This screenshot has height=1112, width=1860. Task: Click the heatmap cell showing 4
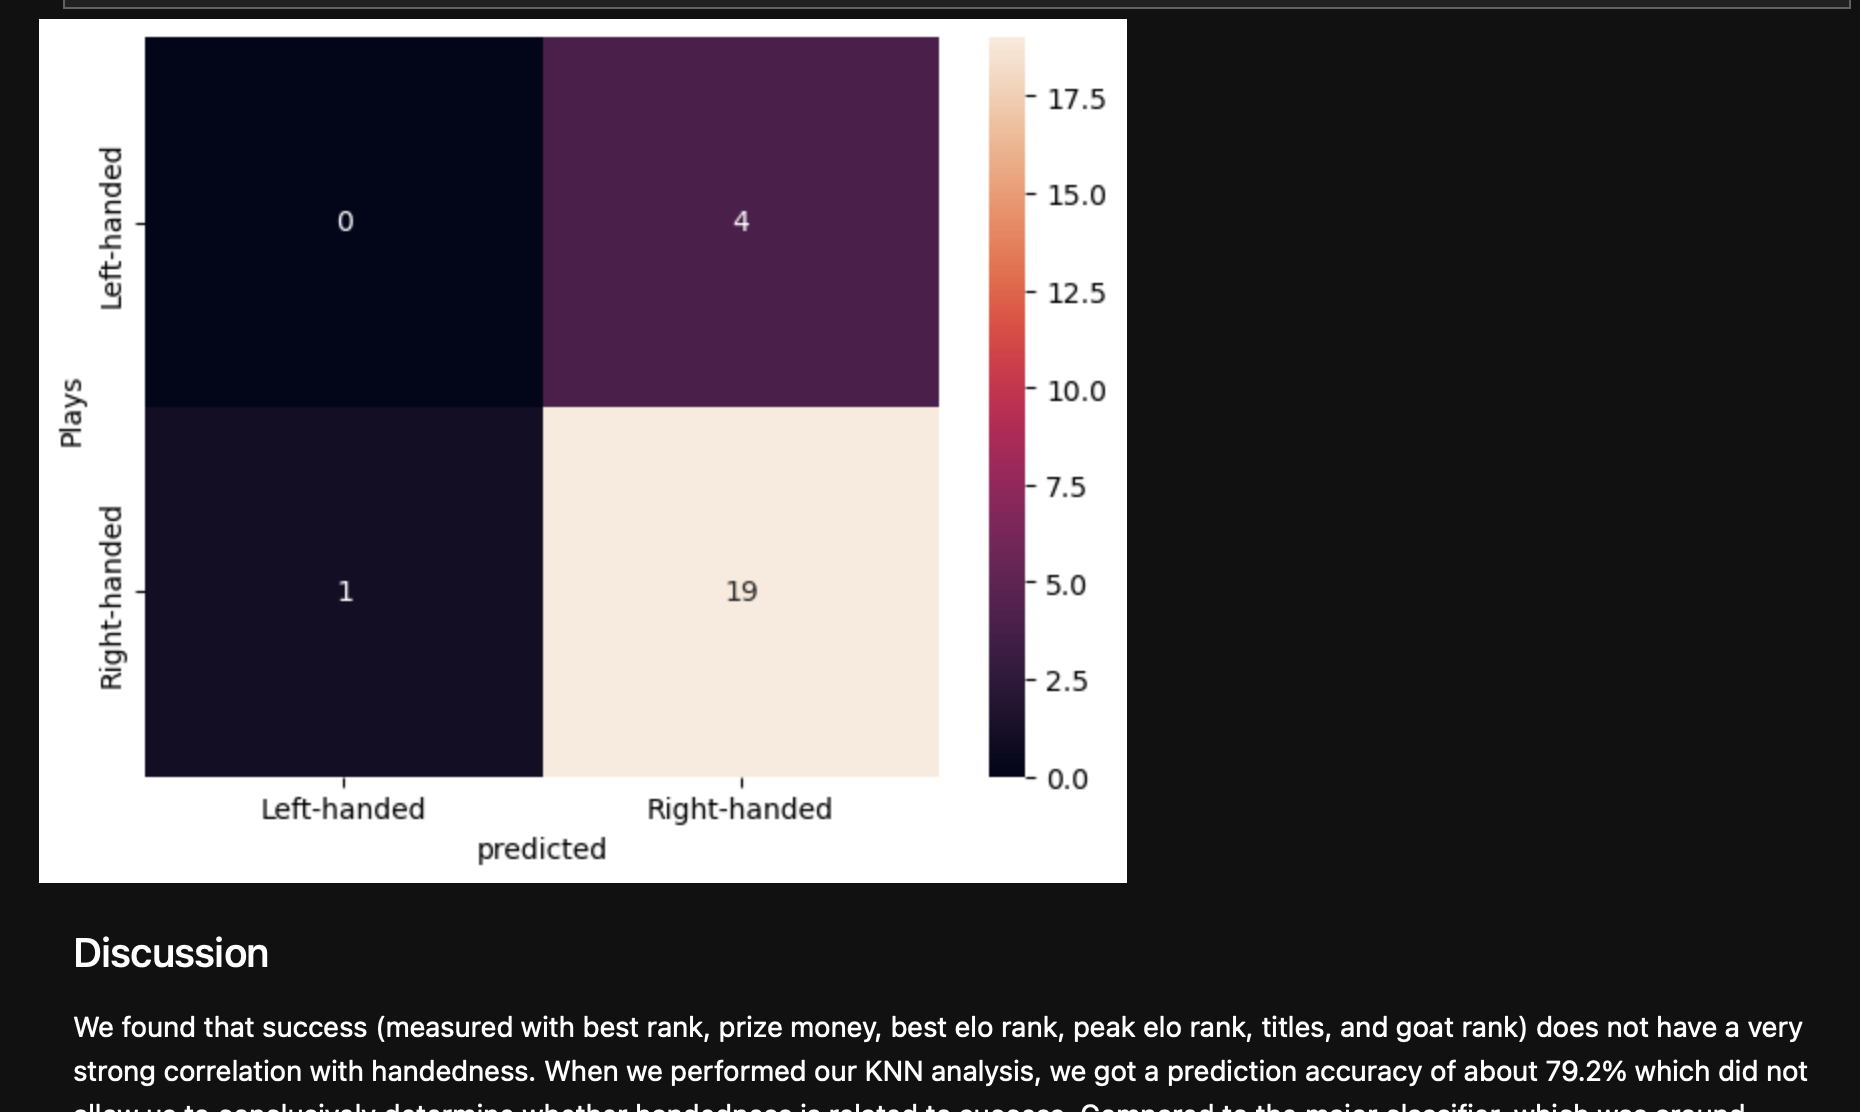(x=741, y=222)
